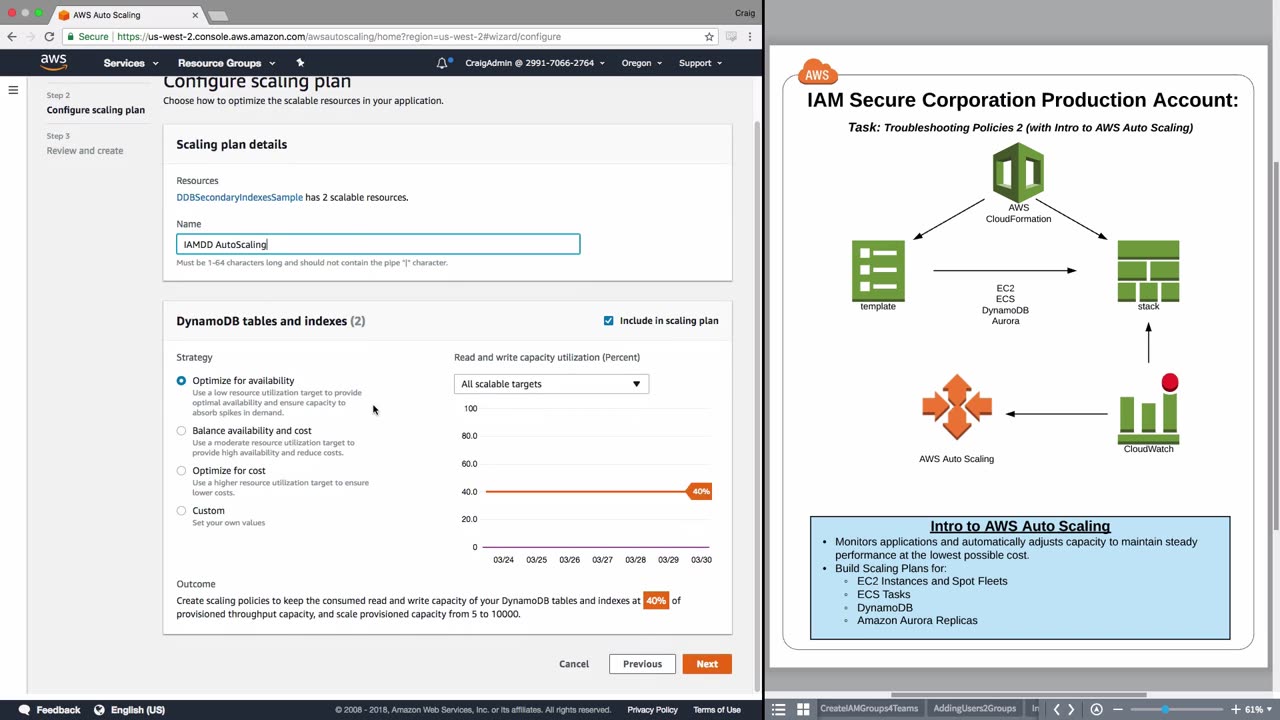Change language from English (US)

point(138,710)
